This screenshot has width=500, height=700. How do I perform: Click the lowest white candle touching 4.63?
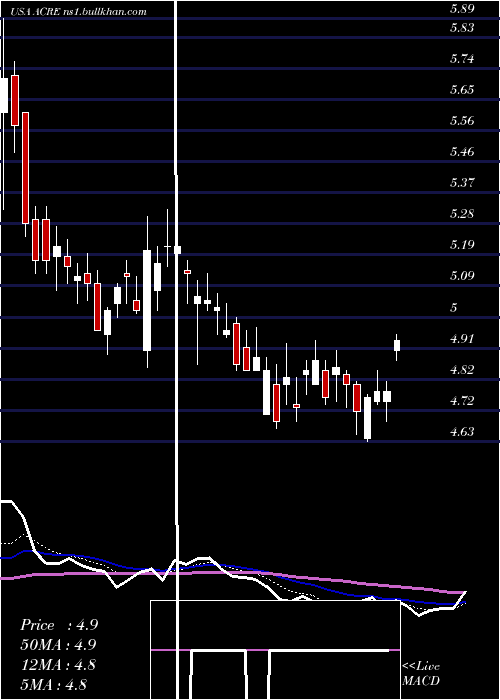pyautogui.click(x=367, y=418)
